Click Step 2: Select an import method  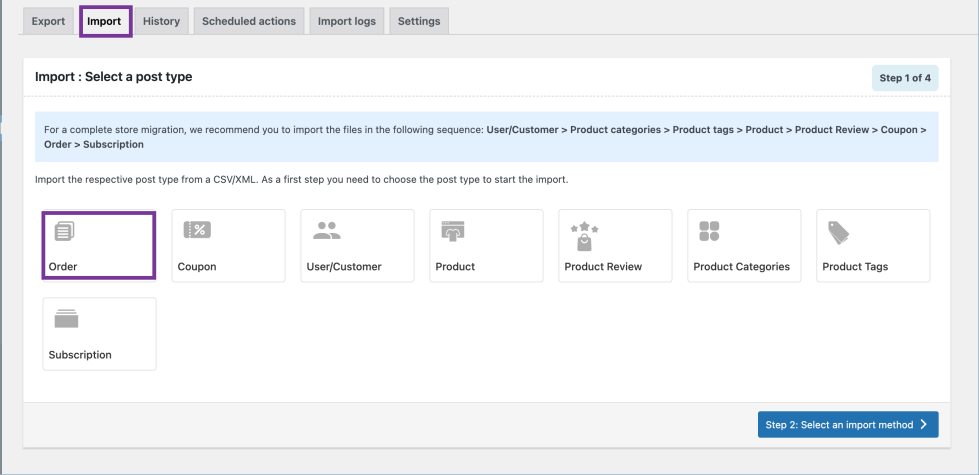[x=847, y=425]
